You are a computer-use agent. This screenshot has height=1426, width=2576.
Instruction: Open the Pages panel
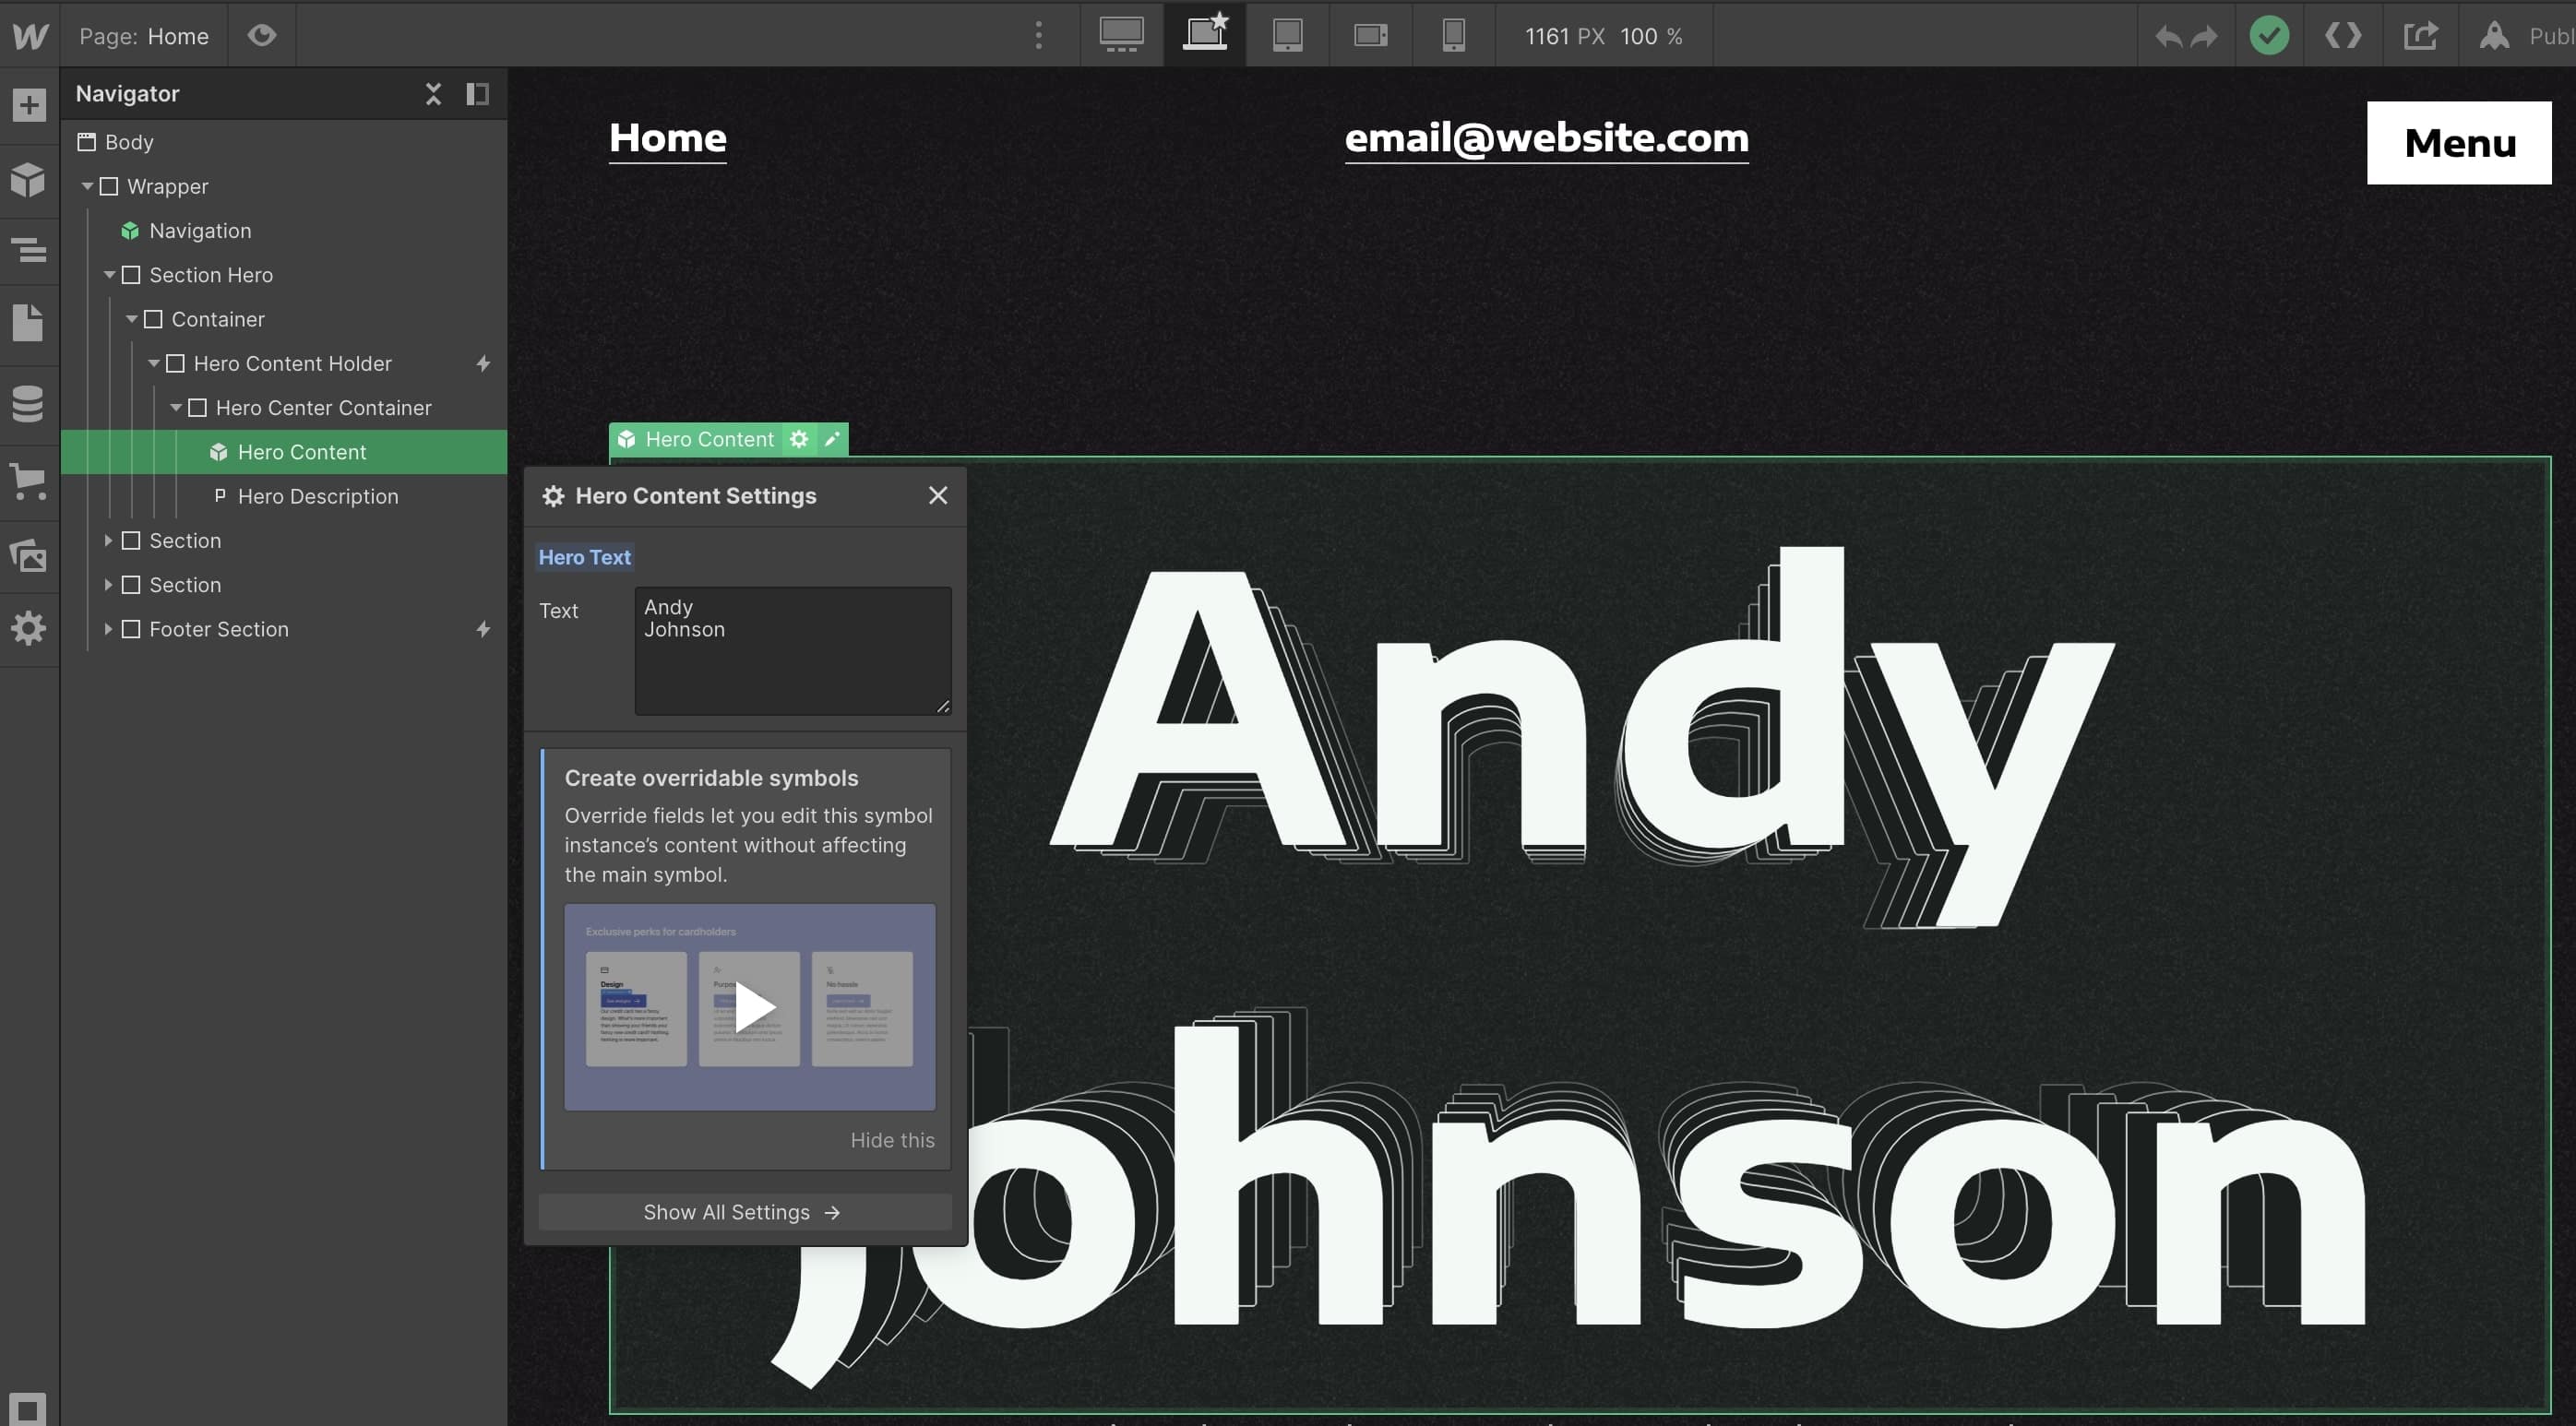click(x=29, y=322)
